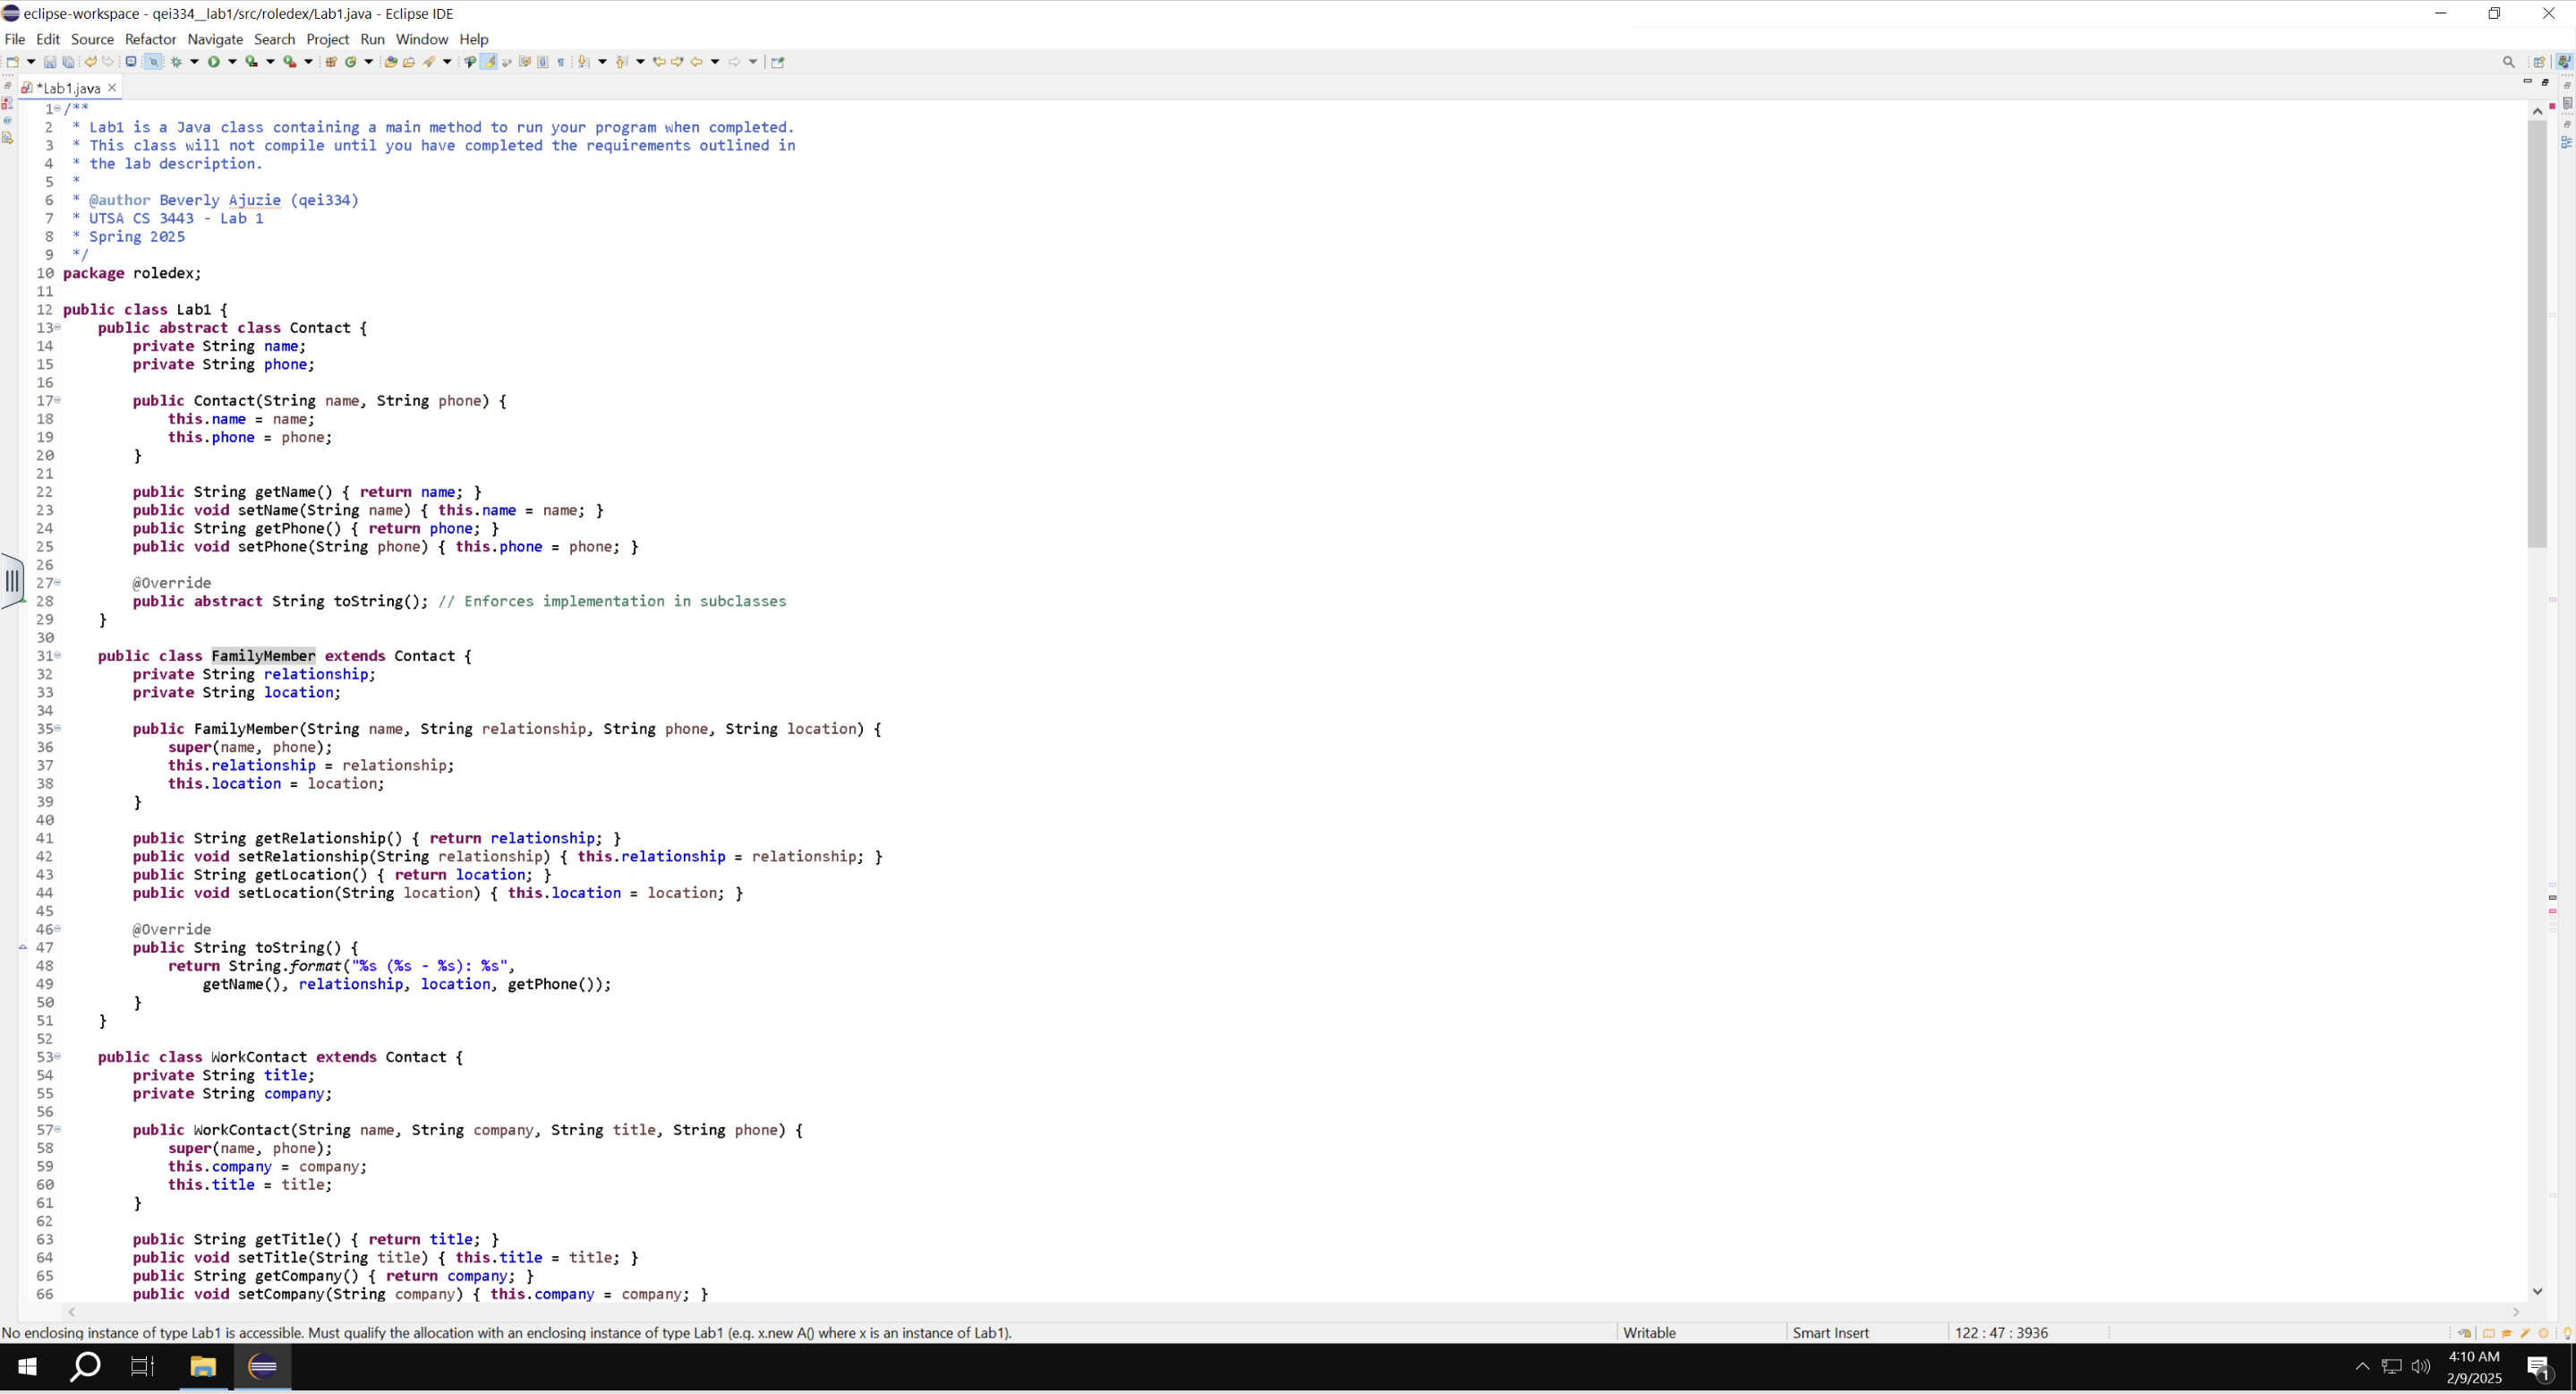Select the *Lab1.java editor tab

[68, 88]
